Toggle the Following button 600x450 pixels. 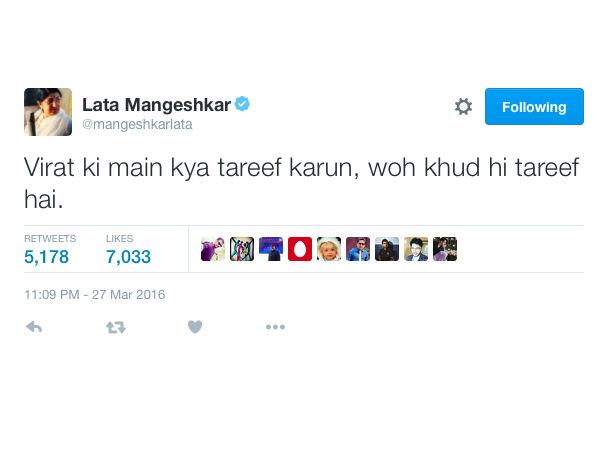pyautogui.click(x=534, y=106)
